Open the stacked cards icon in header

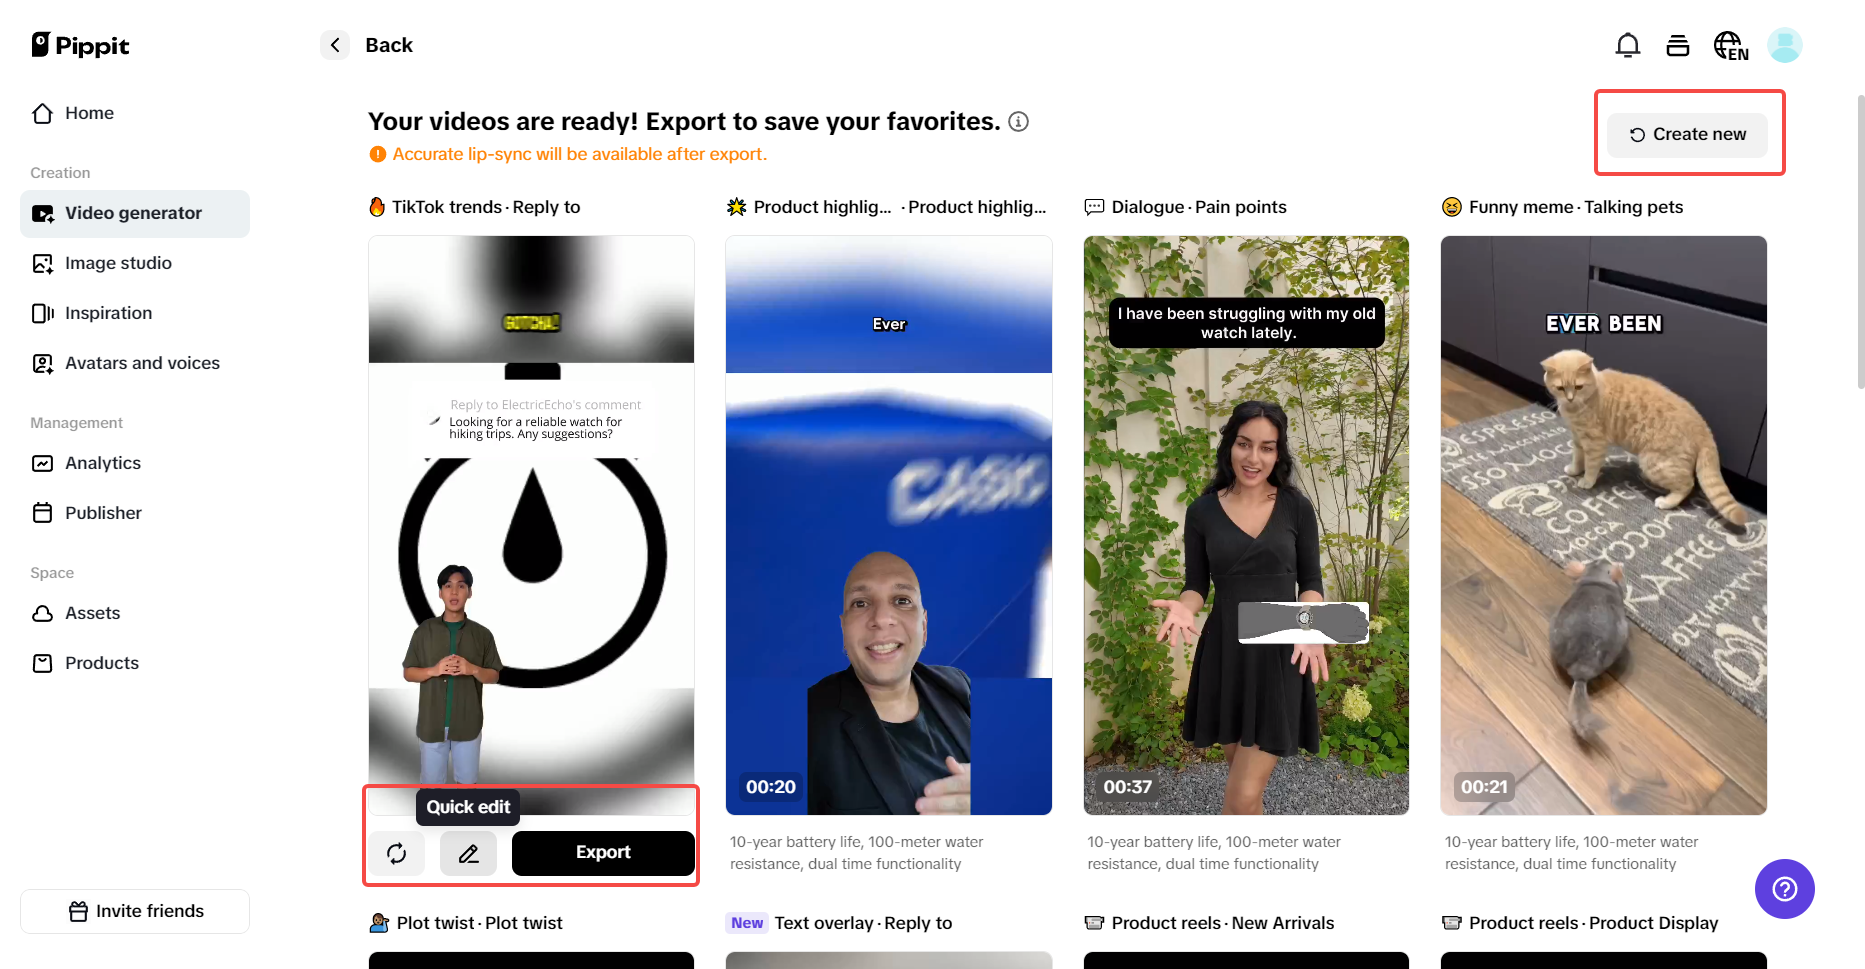point(1678,45)
